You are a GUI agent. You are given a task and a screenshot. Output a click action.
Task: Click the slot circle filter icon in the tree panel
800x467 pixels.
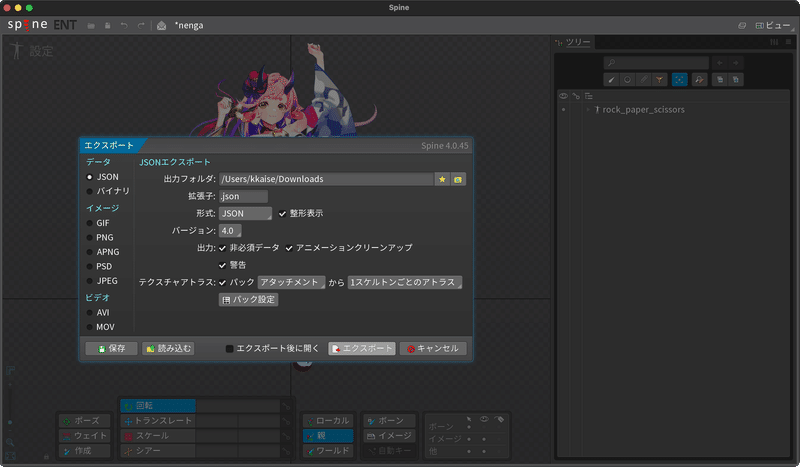click(627, 80)
